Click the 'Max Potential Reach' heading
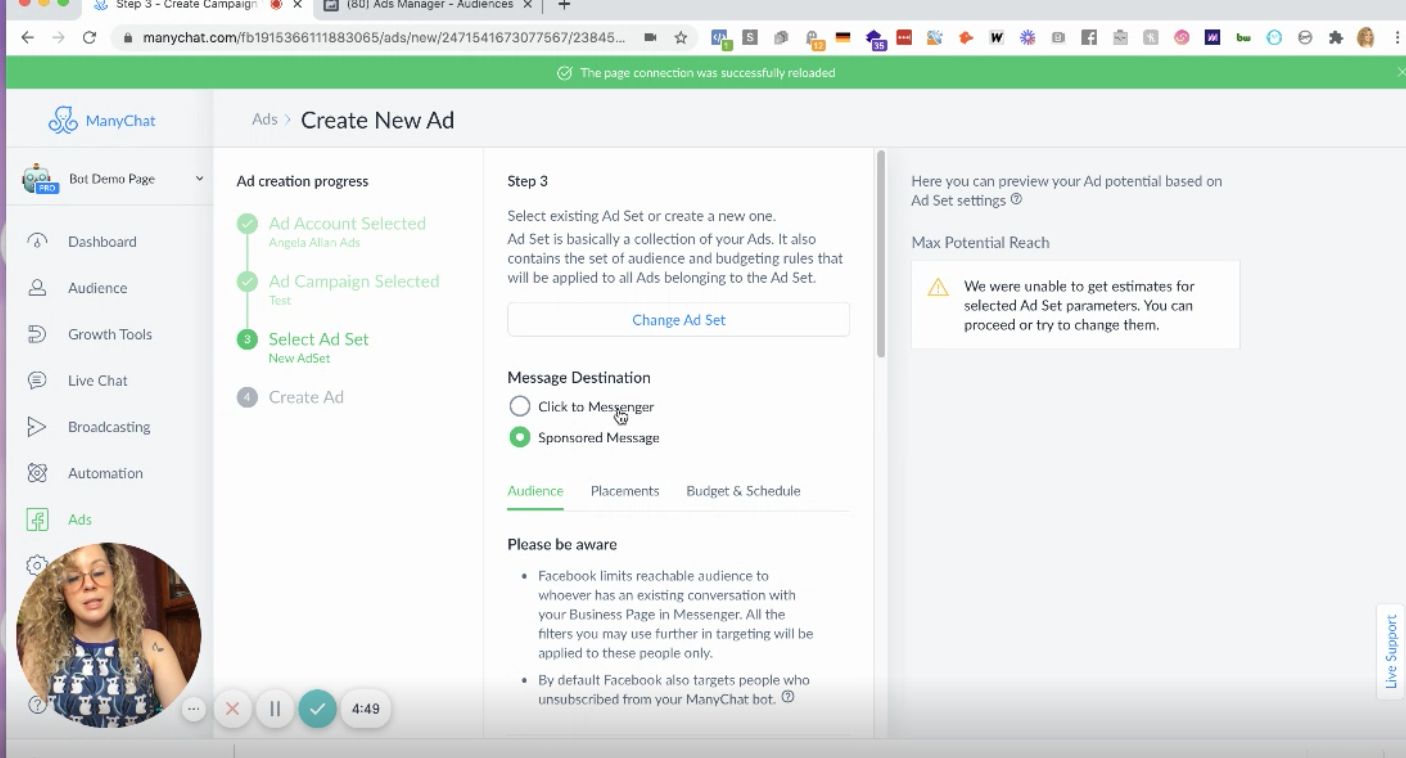The height and width of the screenshot is (758, 1406). (x=980, y=243)
